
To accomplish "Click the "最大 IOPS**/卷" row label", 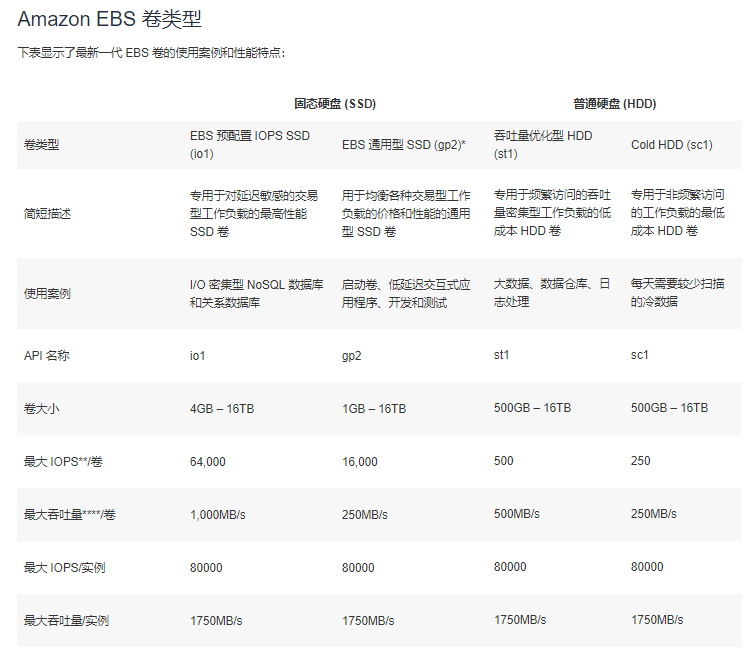I will (x=63, y=462).
